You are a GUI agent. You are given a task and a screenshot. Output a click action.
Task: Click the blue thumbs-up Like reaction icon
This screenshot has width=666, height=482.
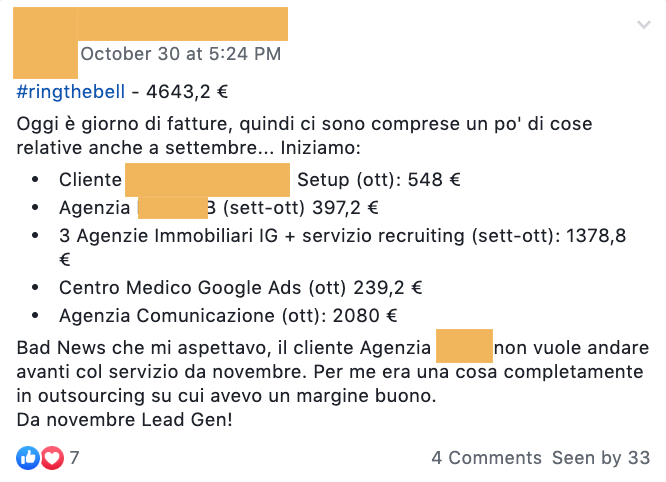tap(28, 458)
